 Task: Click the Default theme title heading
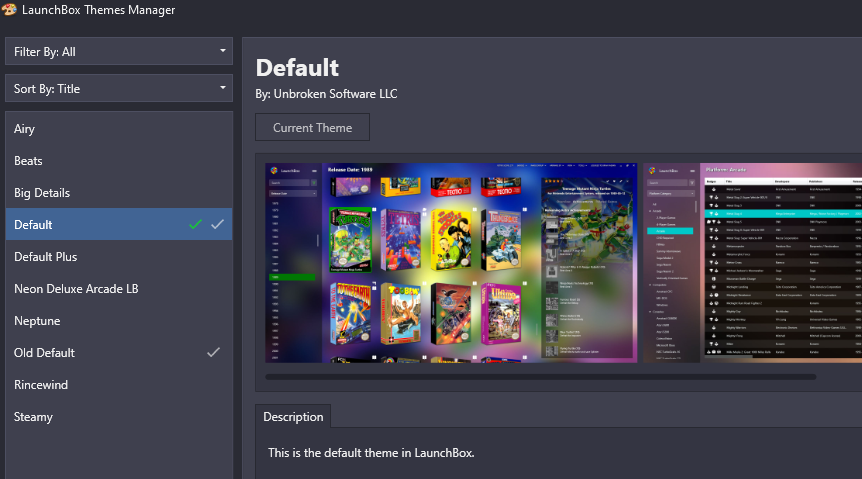pos(297,68)
